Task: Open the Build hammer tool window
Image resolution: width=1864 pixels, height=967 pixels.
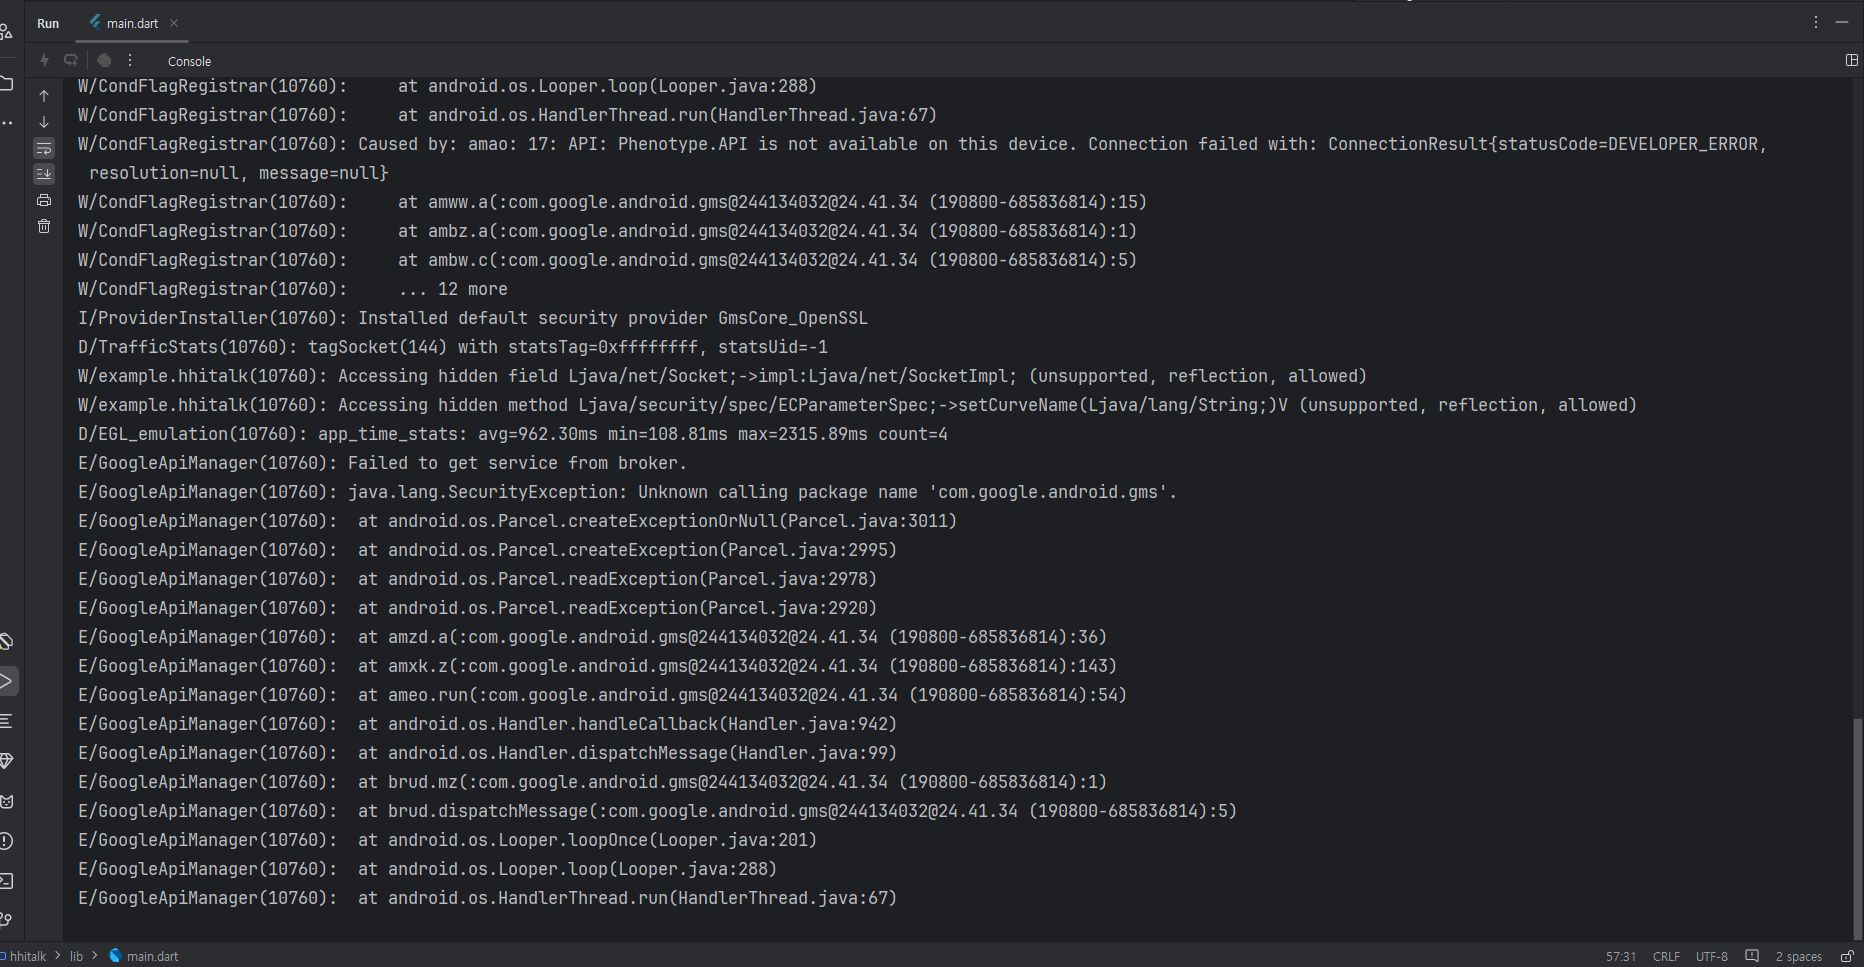Action: point(6,641)
